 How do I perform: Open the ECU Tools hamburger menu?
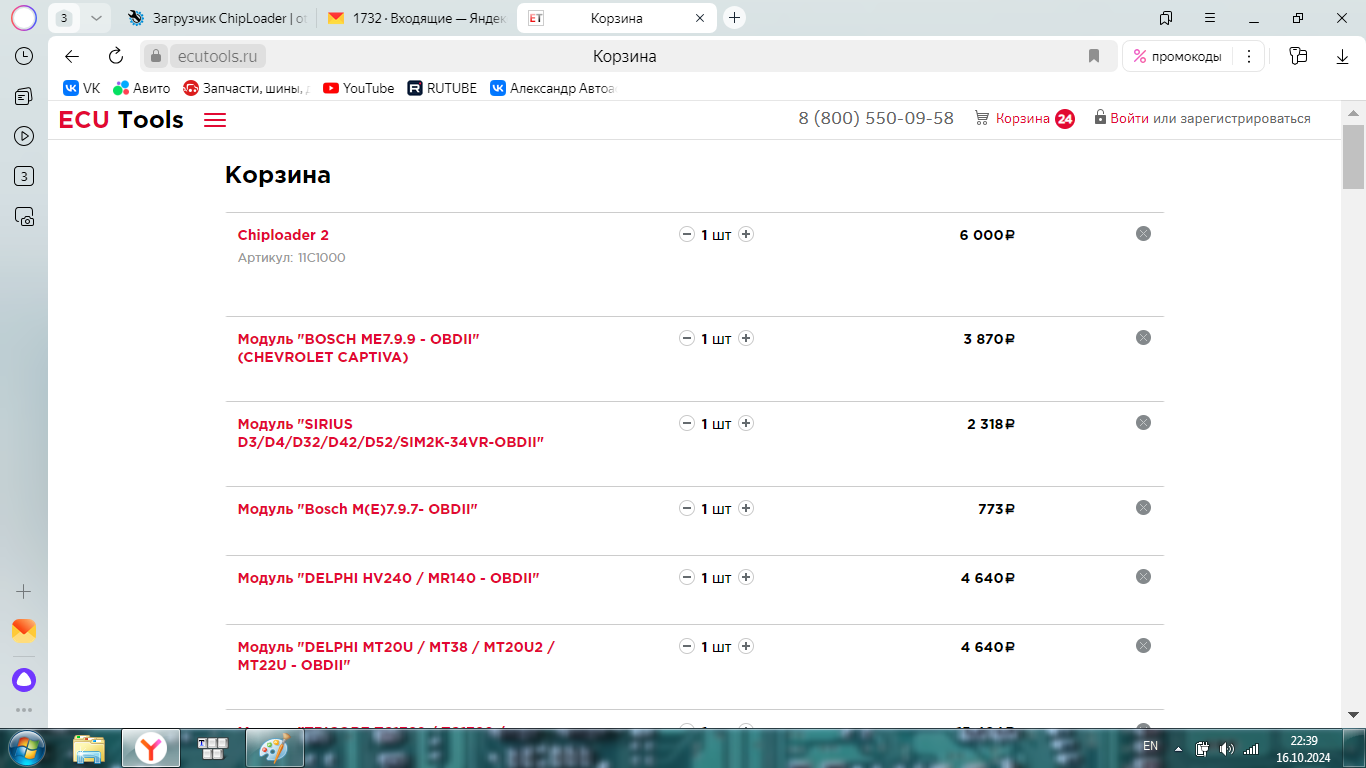point(215,120)
